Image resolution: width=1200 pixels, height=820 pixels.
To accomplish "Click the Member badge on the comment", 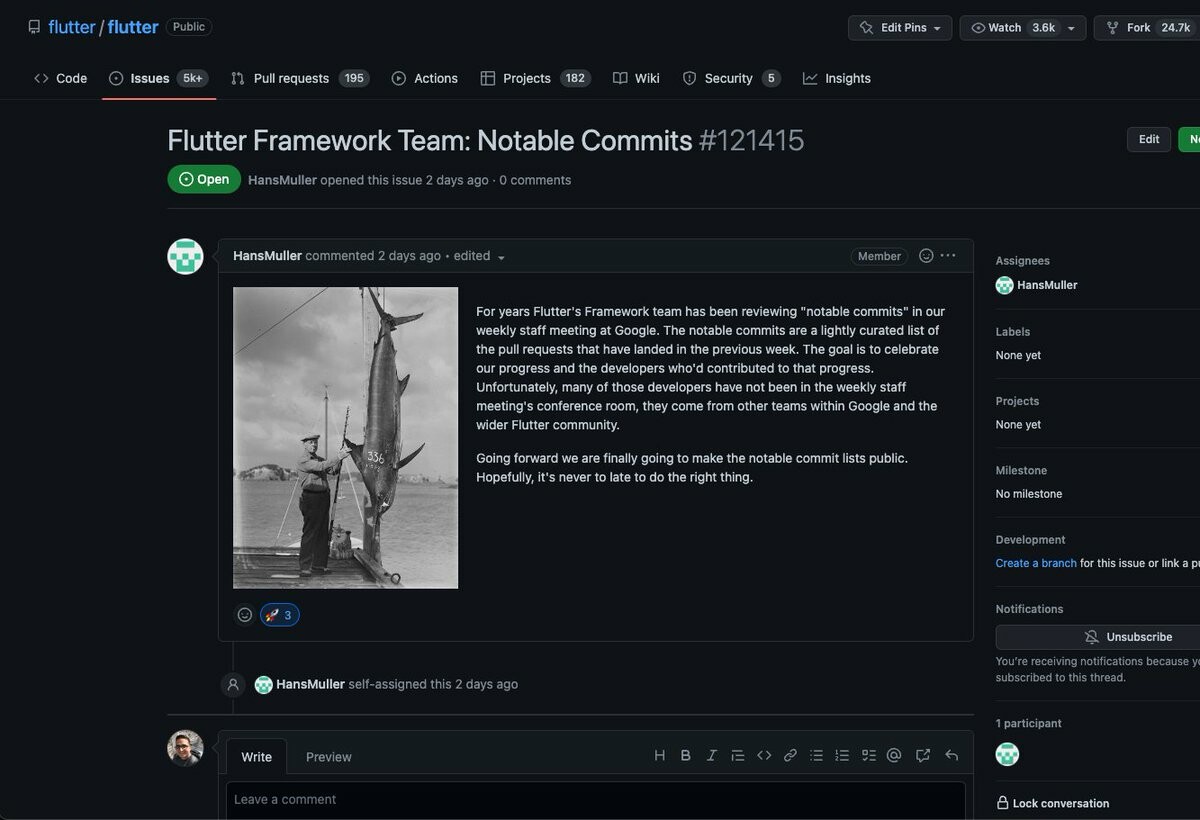I will tap(879, 256).
